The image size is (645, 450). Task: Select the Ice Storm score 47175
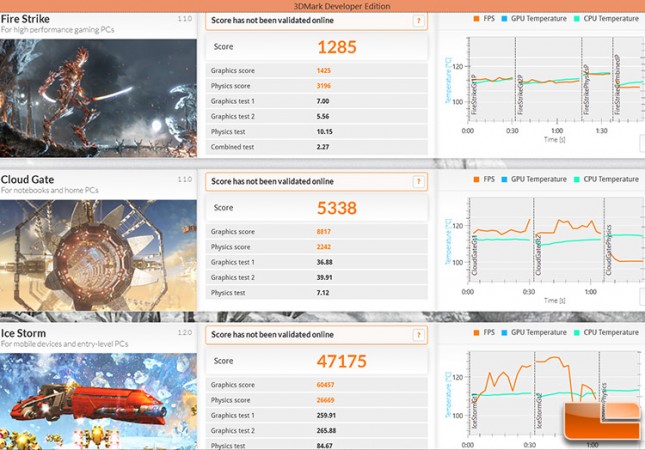[341, 361]
